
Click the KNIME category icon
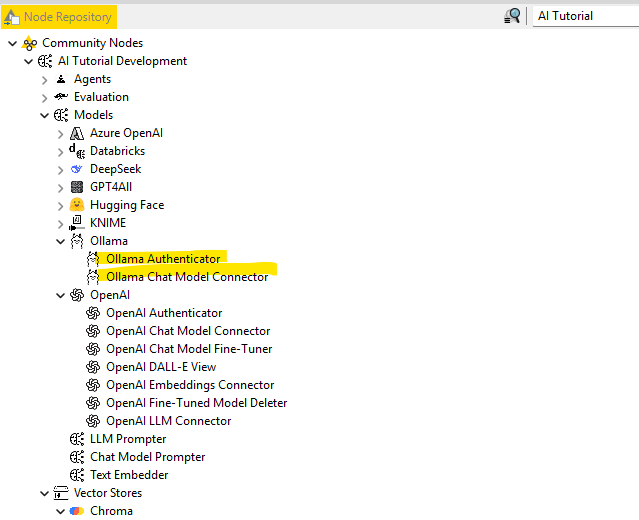pos(77,223)
